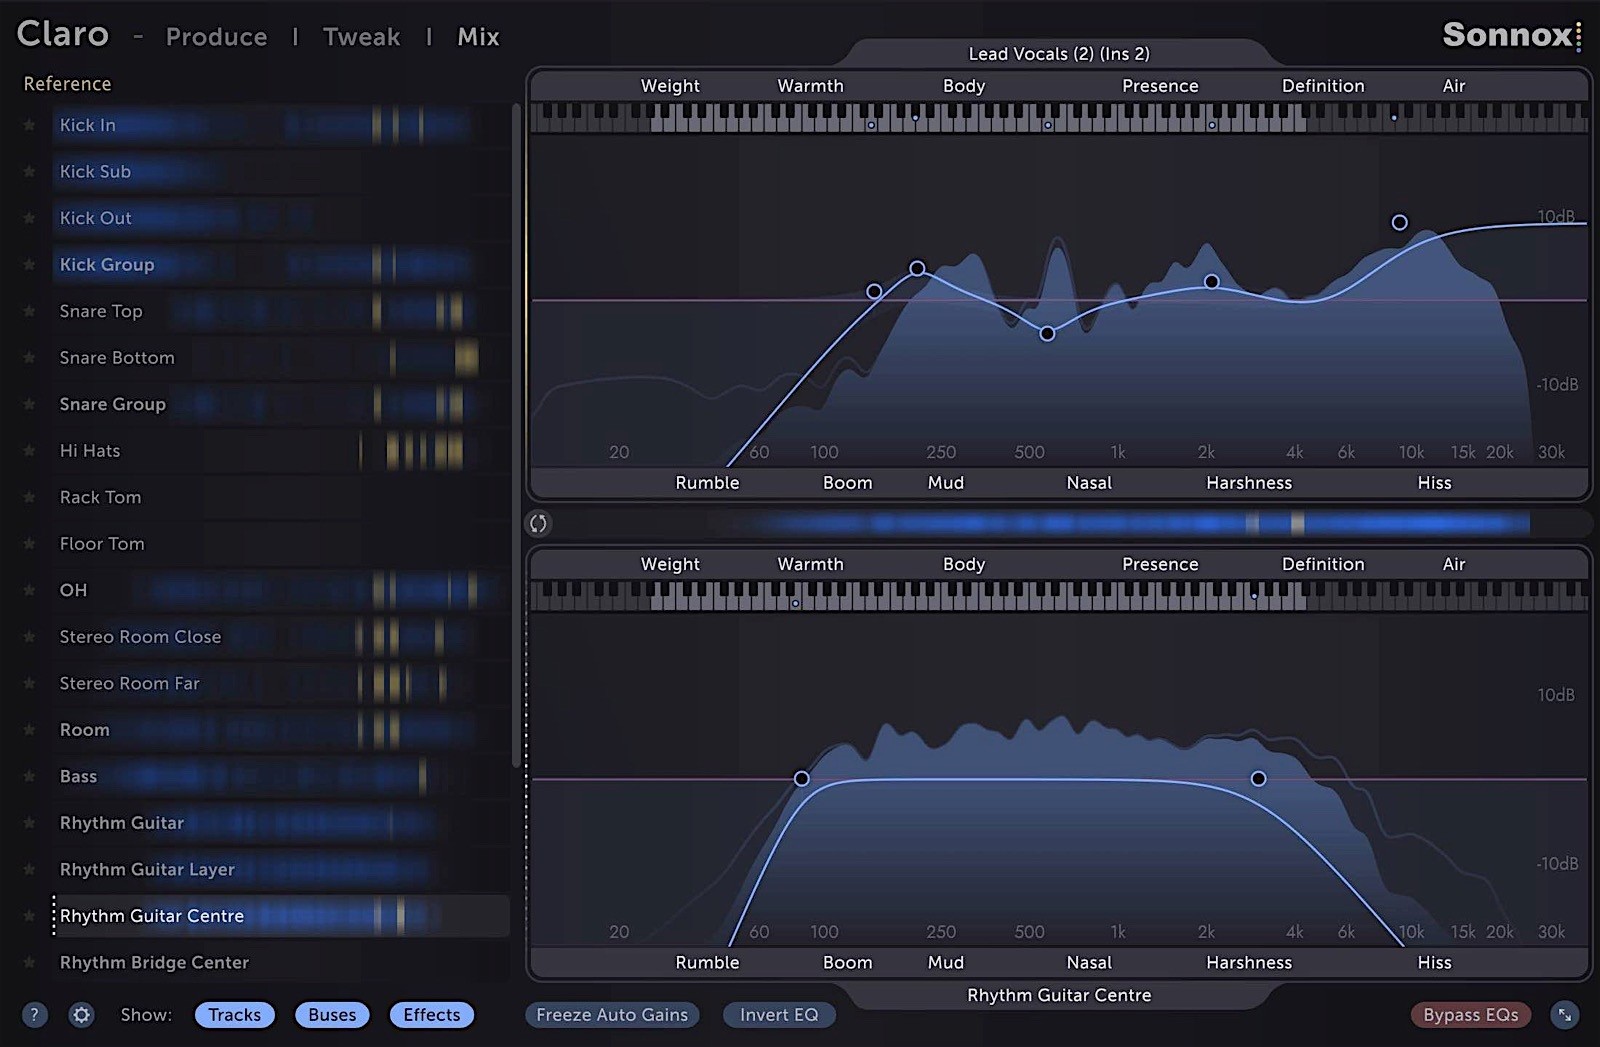Click the Lead Vocals (2) (Ins 2) title
This screenshot has width=1600, height=1047.
click(1059, 54)
